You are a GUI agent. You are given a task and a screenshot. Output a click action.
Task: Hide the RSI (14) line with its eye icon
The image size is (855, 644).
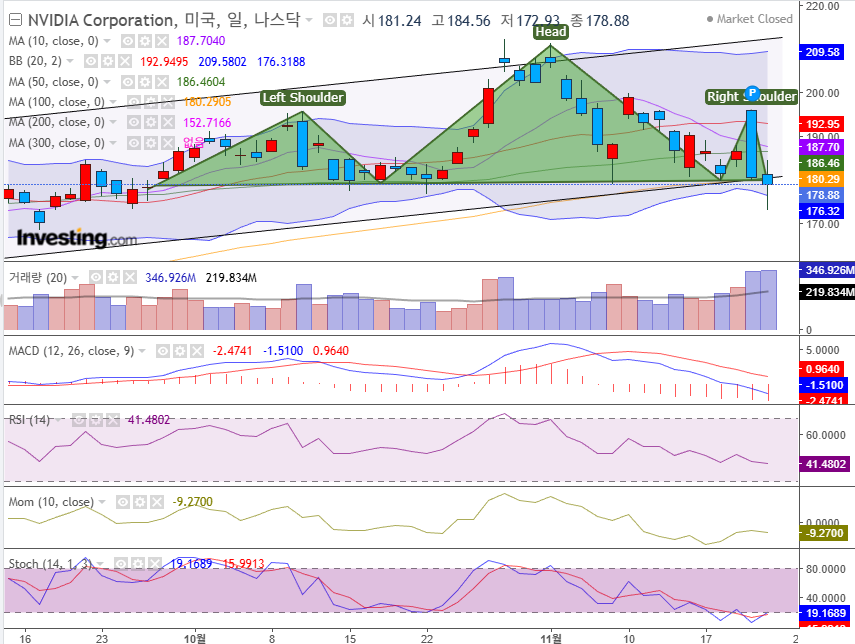tap(79, 420)
